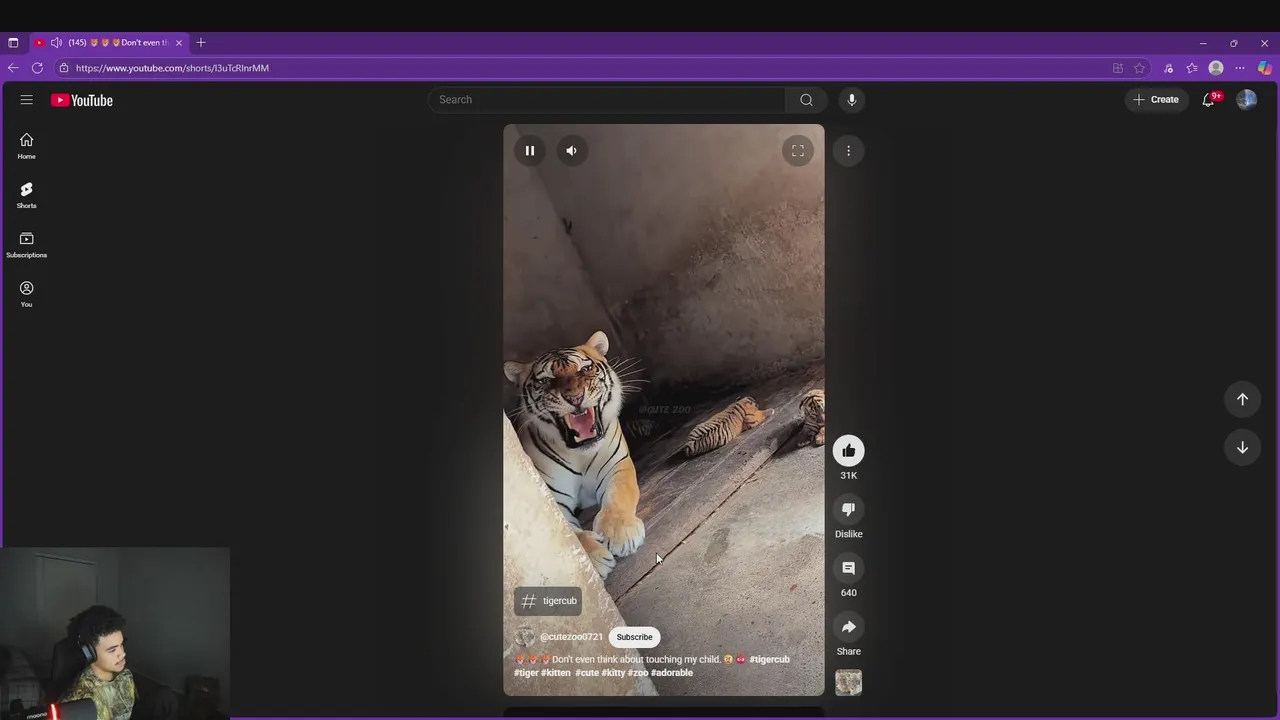
Task: Like this Short with thumbs up
Action: pyautogui.click(x=849, y=451)
